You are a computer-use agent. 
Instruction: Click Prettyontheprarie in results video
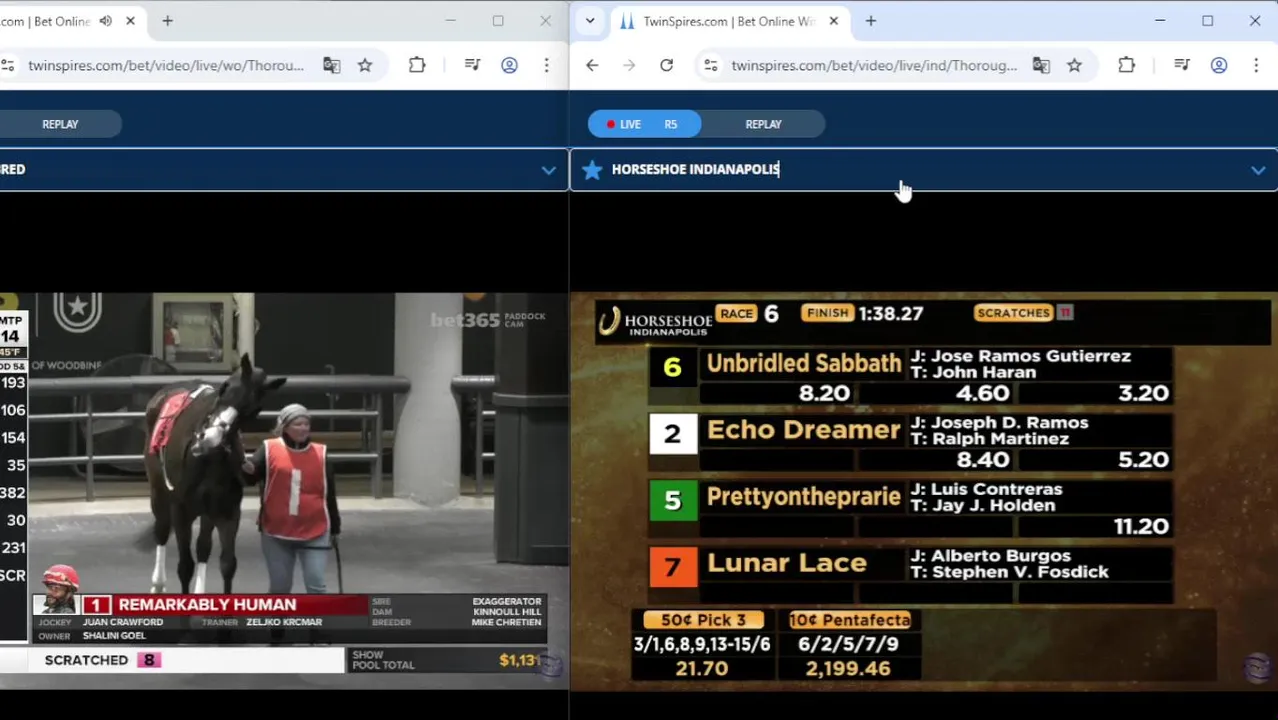point(804,497)
